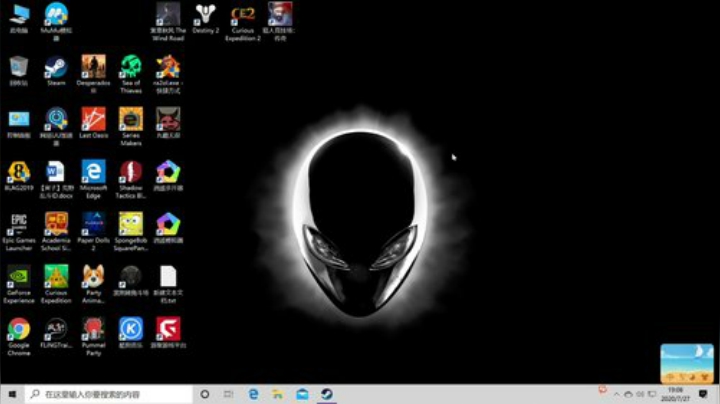Expand the hidden tray icons chevron

pyautogui.click(x=616, y=394)
